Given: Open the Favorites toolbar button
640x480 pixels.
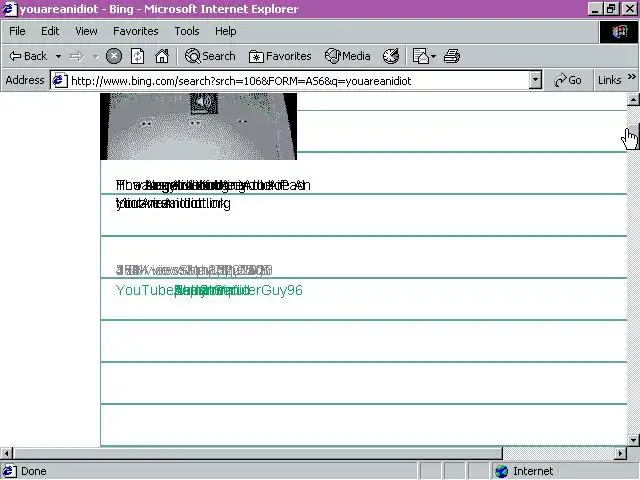Looking at the screenshot, I should (280, 56).
